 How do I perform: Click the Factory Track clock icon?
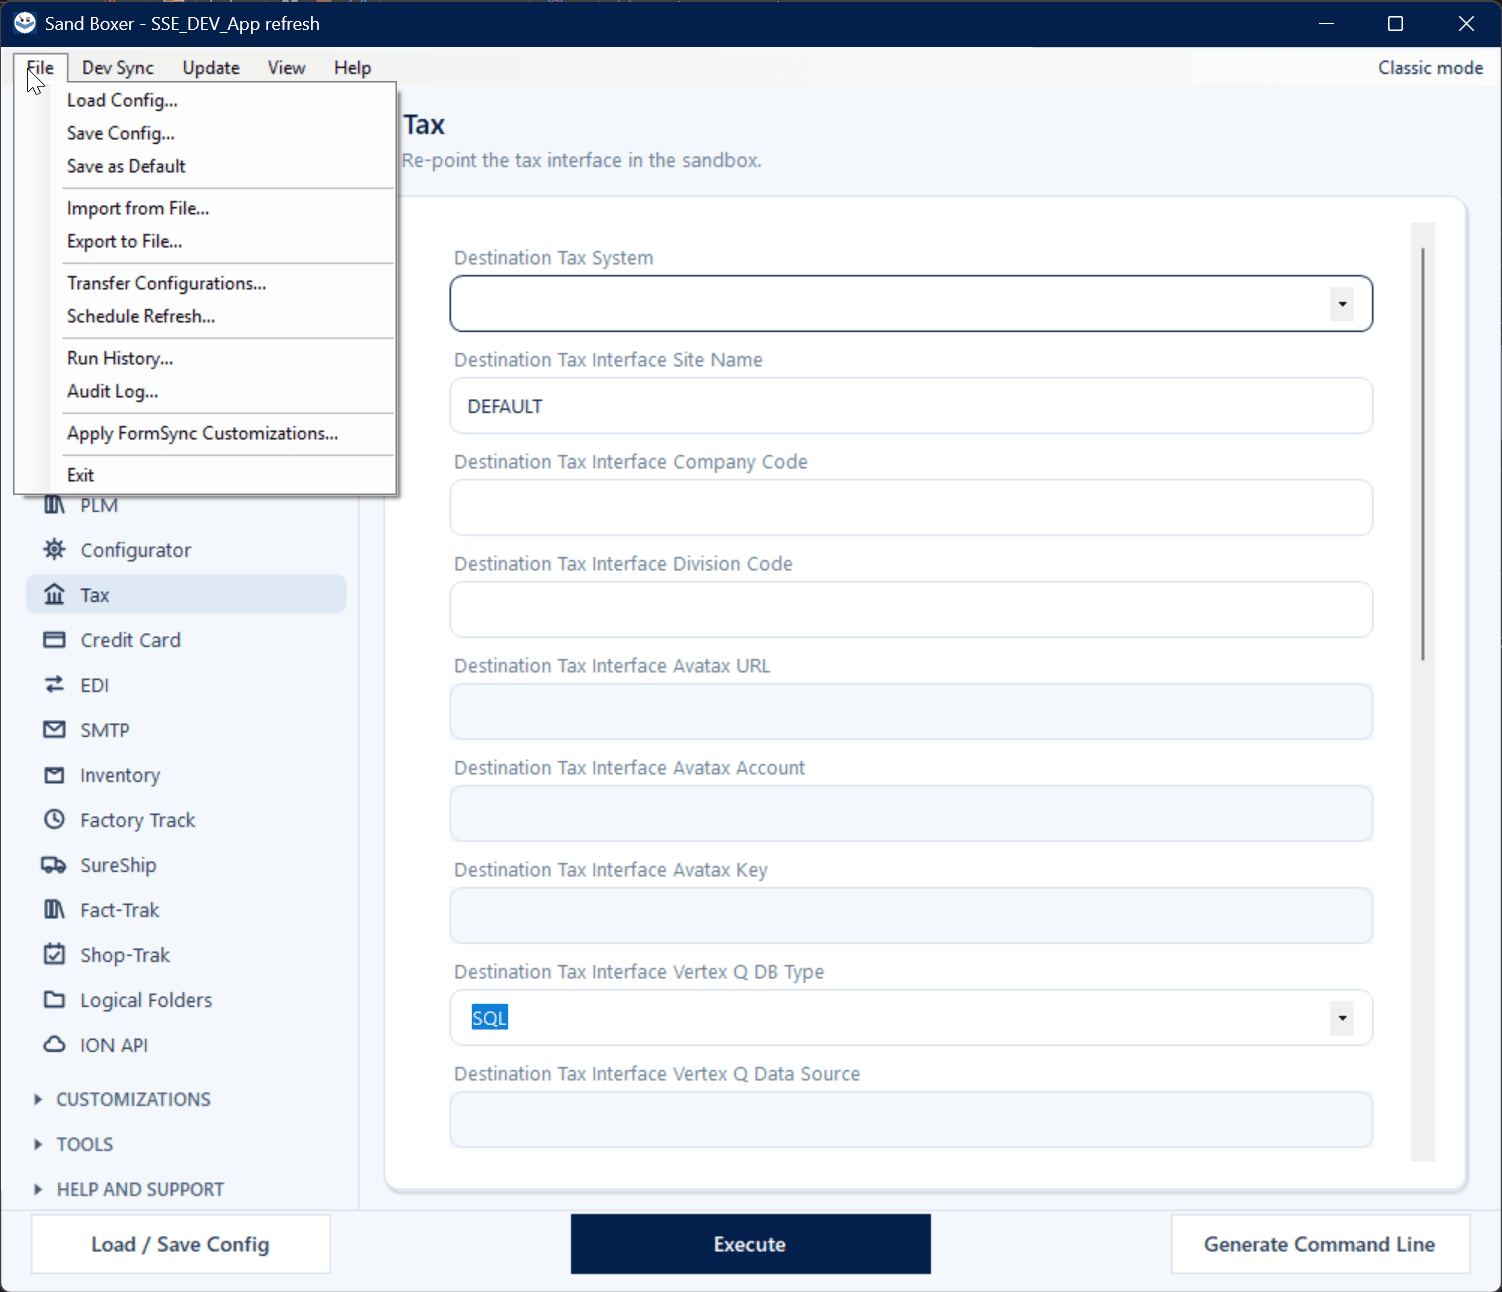click(x=54, y=819)
